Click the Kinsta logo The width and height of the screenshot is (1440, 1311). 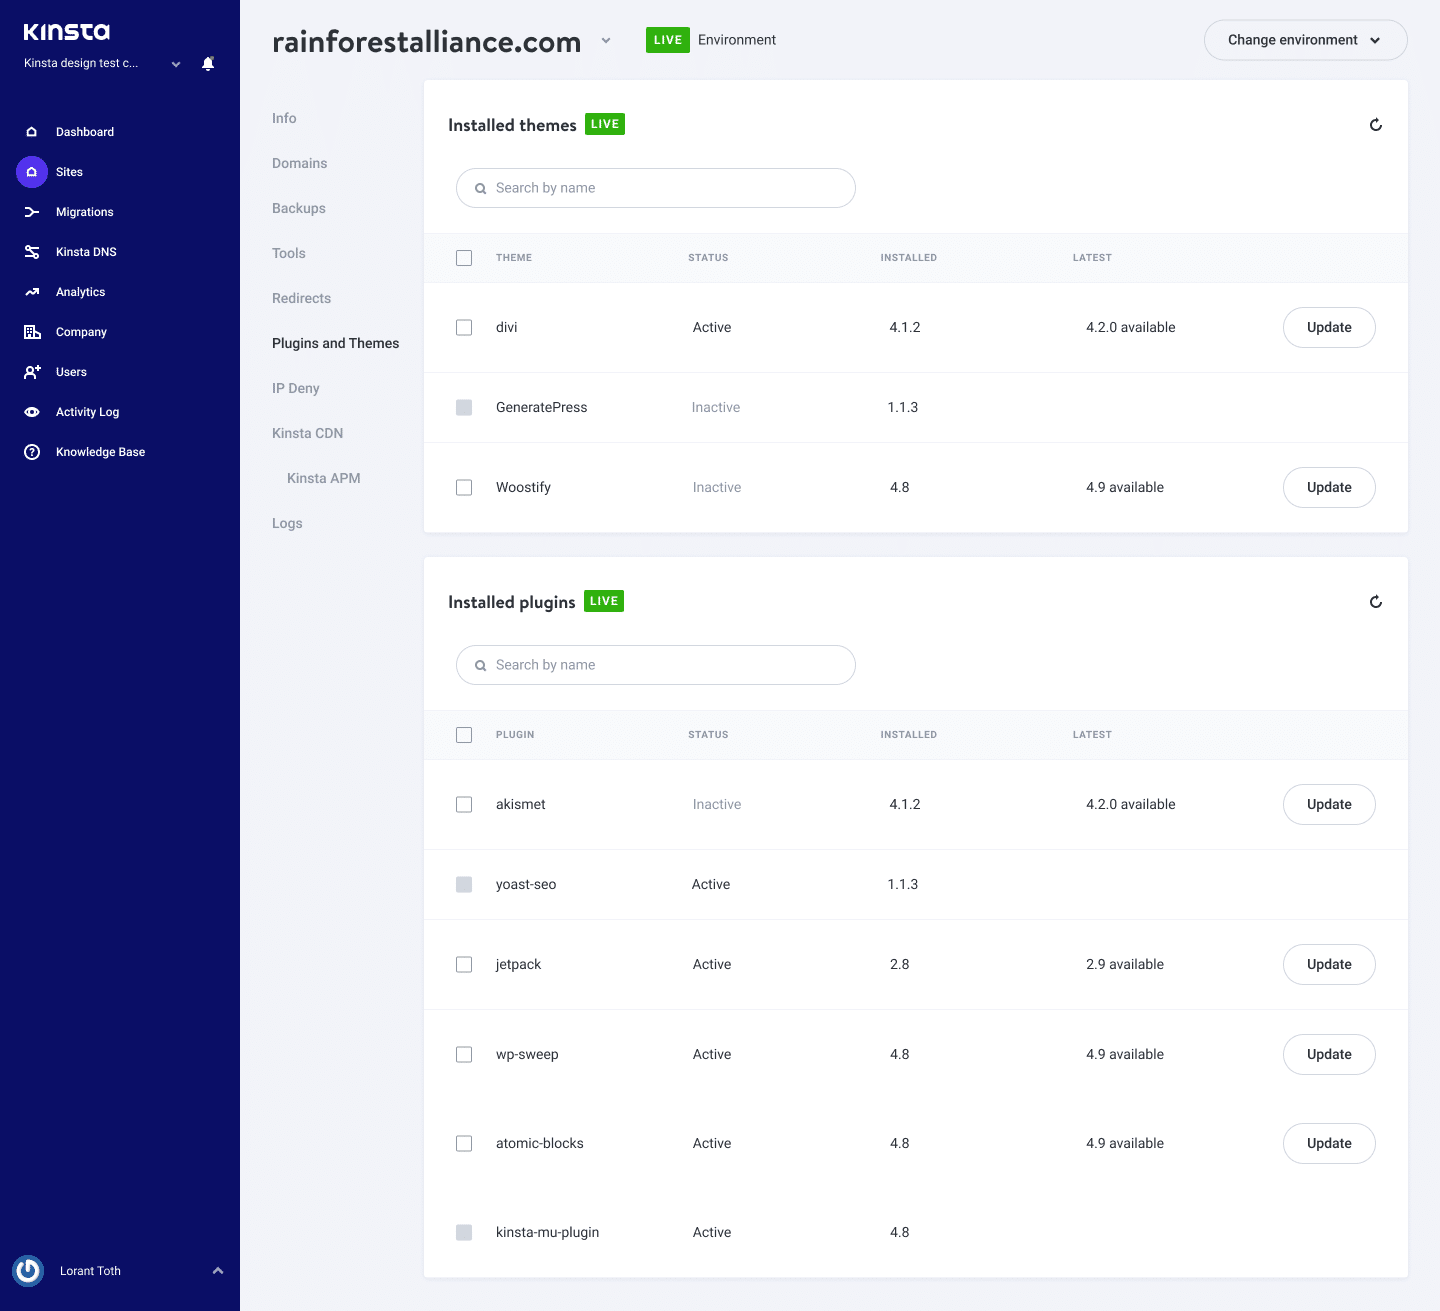pos(67,32)
